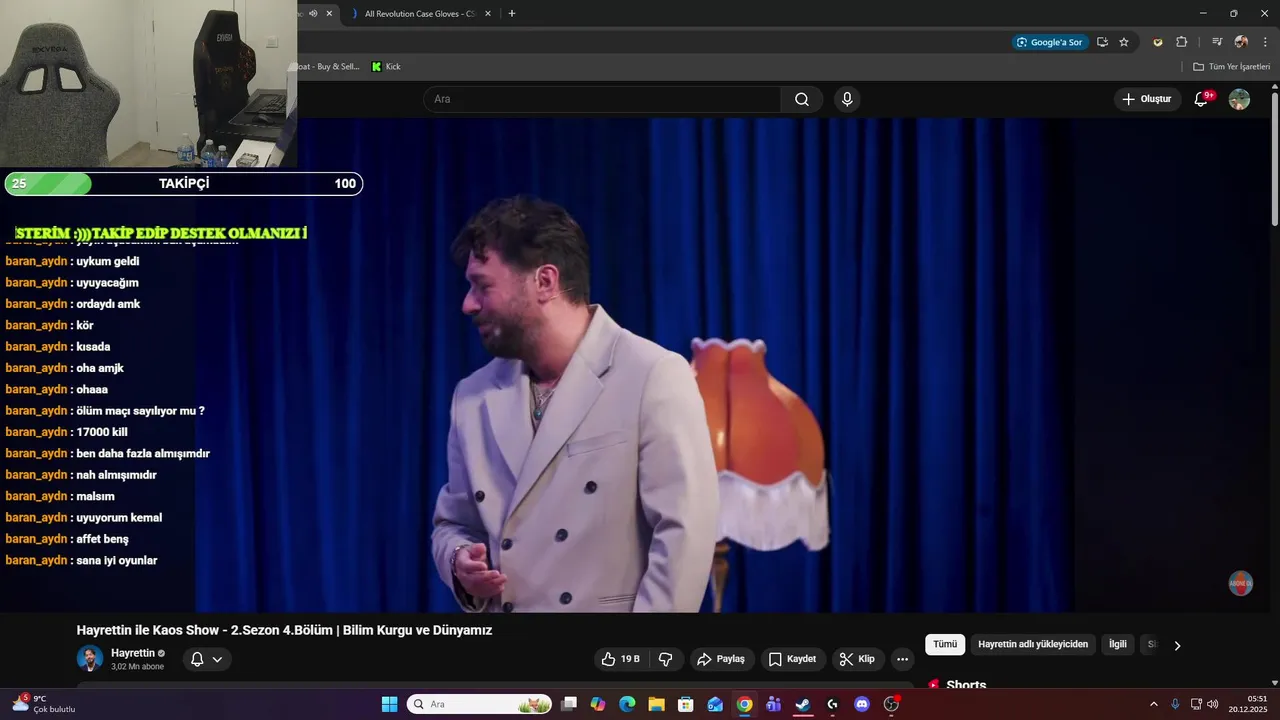The width and height of the screenshot is (1280, 720).
Task: Open the Chrome profile avatar
Action: click(x=1241, y=42)
